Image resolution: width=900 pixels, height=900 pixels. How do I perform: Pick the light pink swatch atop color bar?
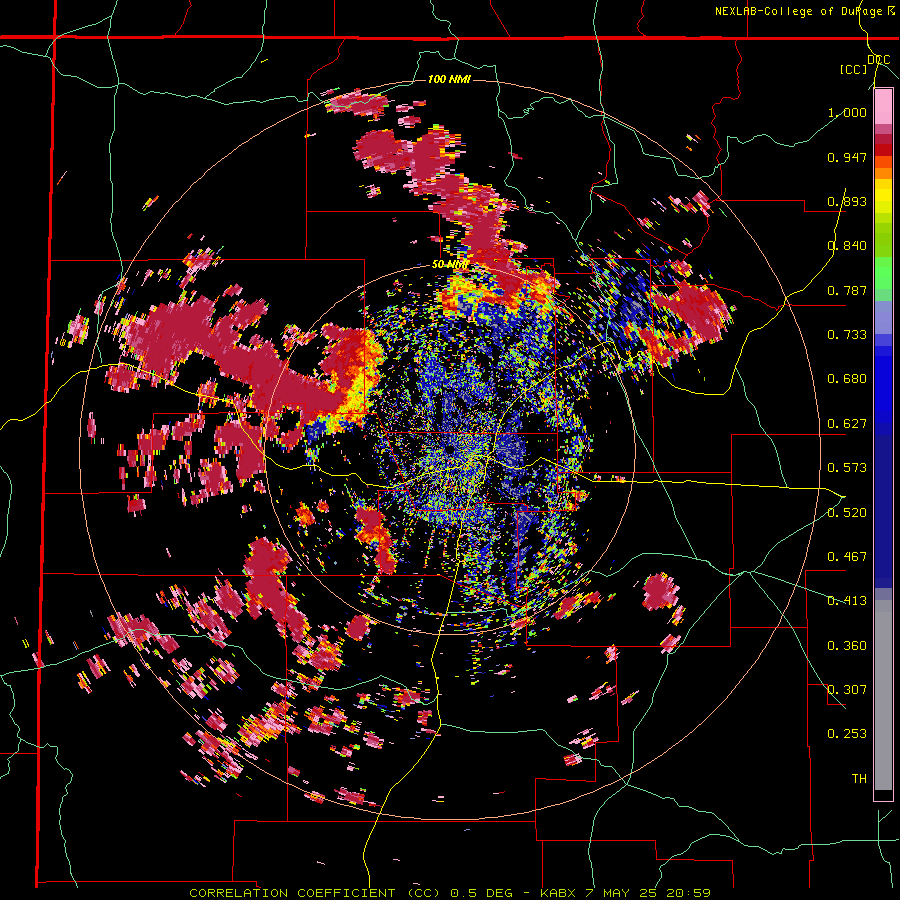[883, 107]
